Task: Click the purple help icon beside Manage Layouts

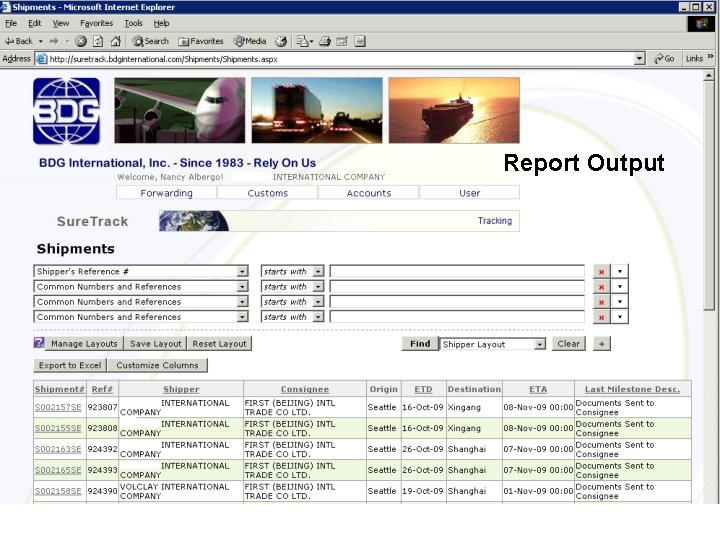Action: (39, 343)
